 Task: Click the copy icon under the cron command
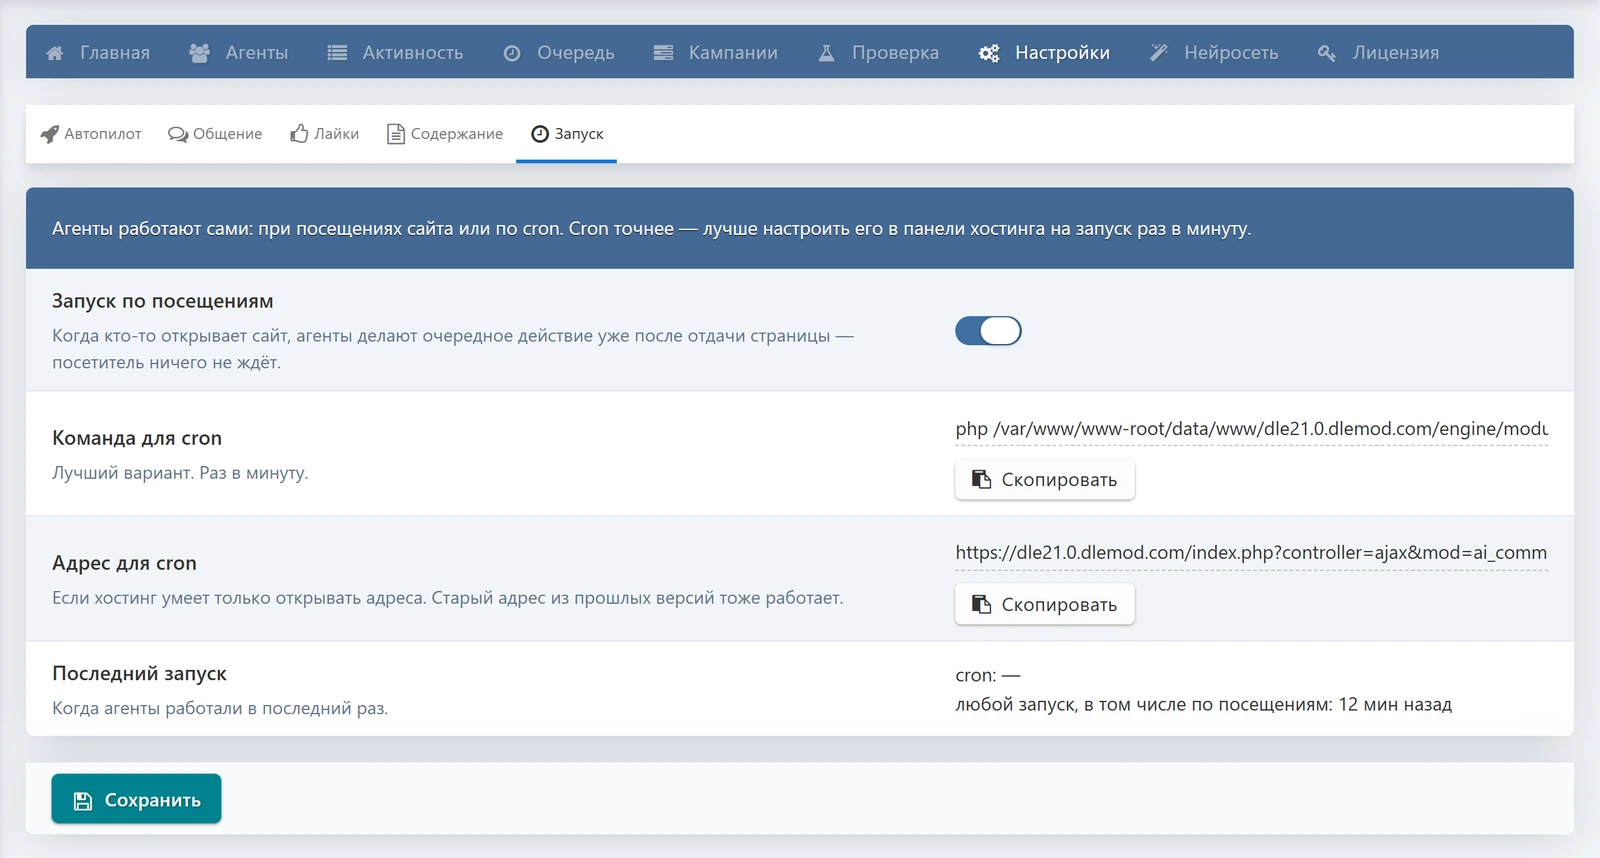coord(982,480)
